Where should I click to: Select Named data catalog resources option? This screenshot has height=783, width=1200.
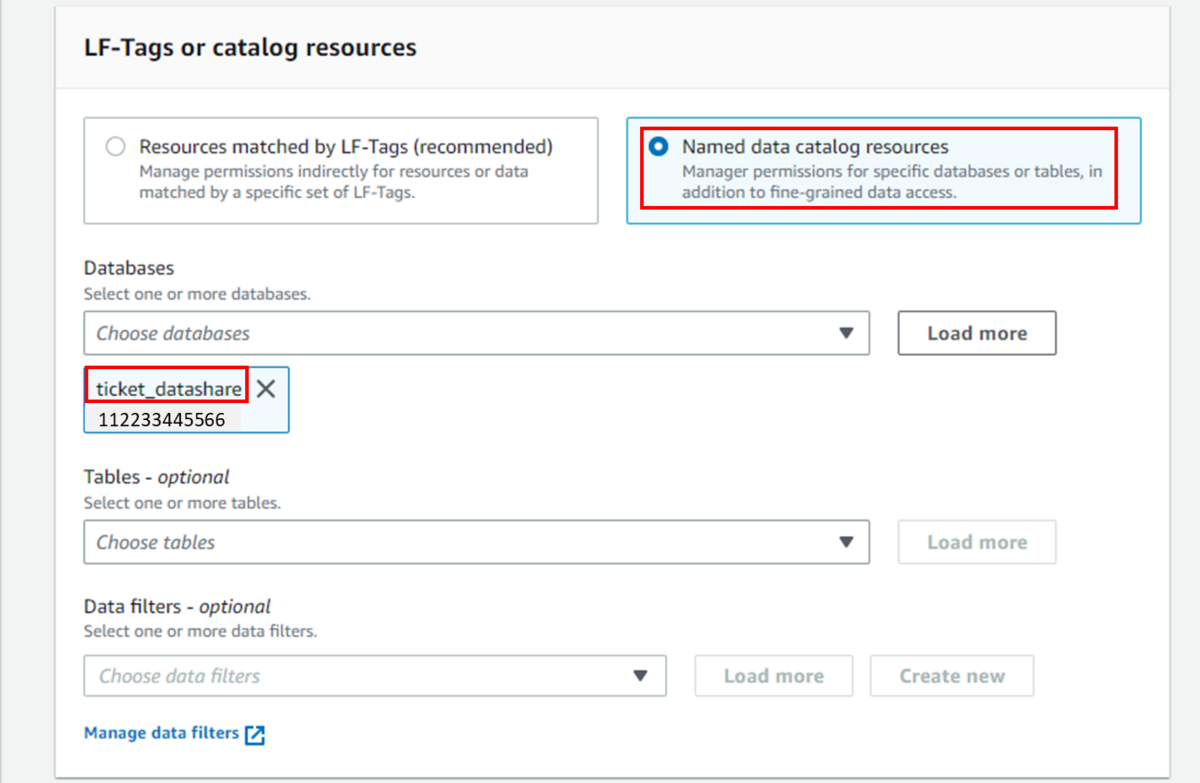coord(658,147)
